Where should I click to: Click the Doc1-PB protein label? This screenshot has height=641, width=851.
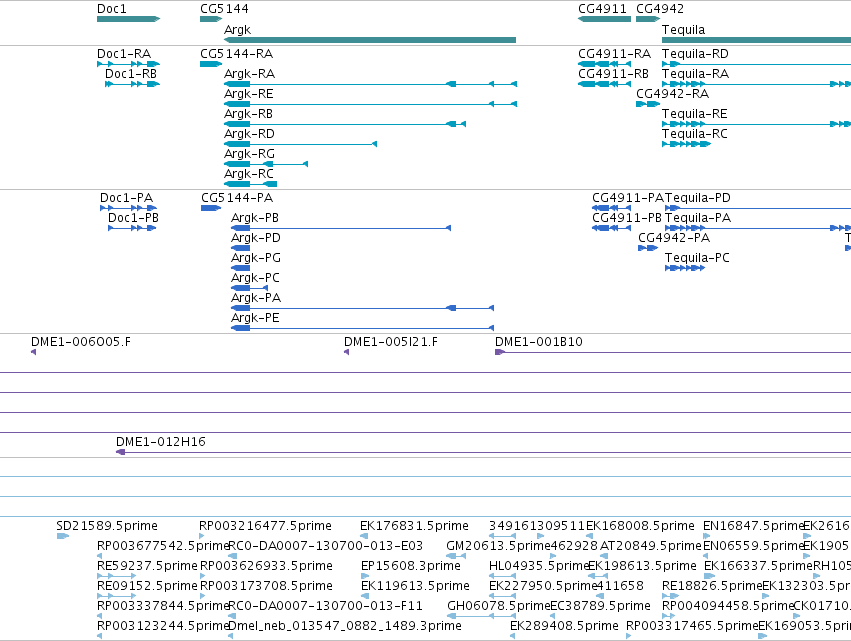pos(134,218)
